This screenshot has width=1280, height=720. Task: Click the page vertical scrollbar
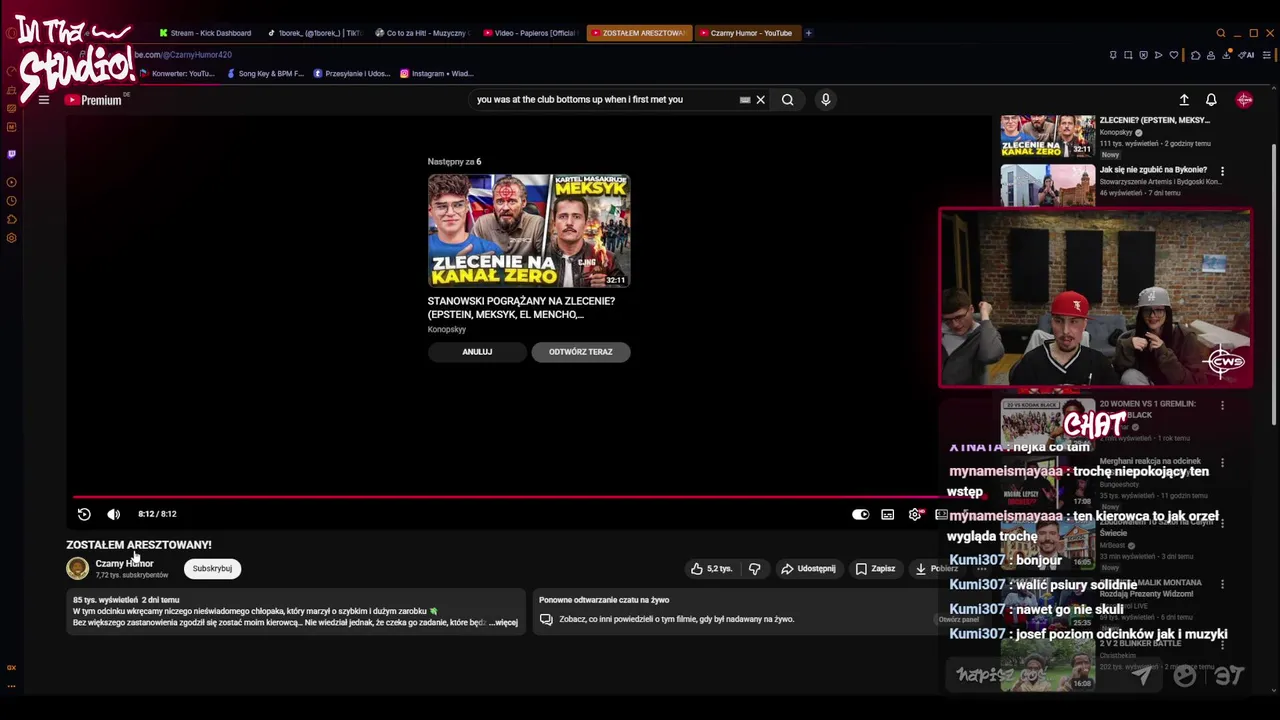pos(1273,285)
